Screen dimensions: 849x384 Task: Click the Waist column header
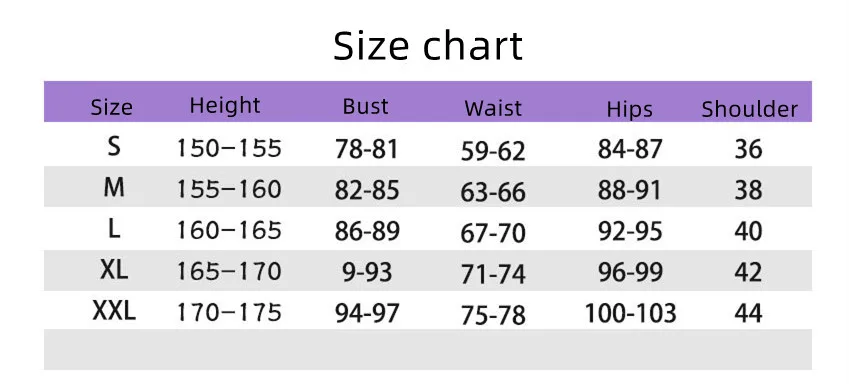[493, 108]
